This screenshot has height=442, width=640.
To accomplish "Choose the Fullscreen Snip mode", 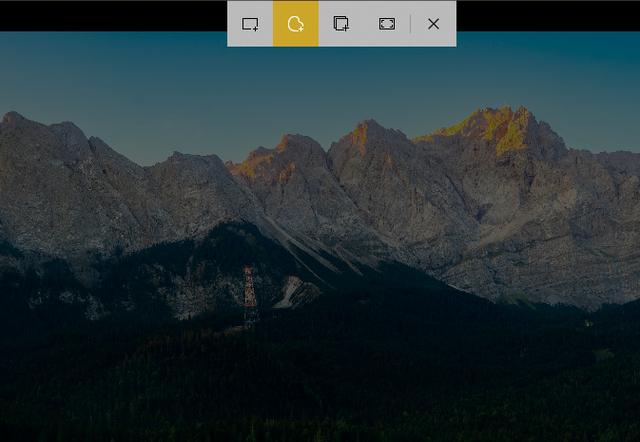I will click(387, 24).
